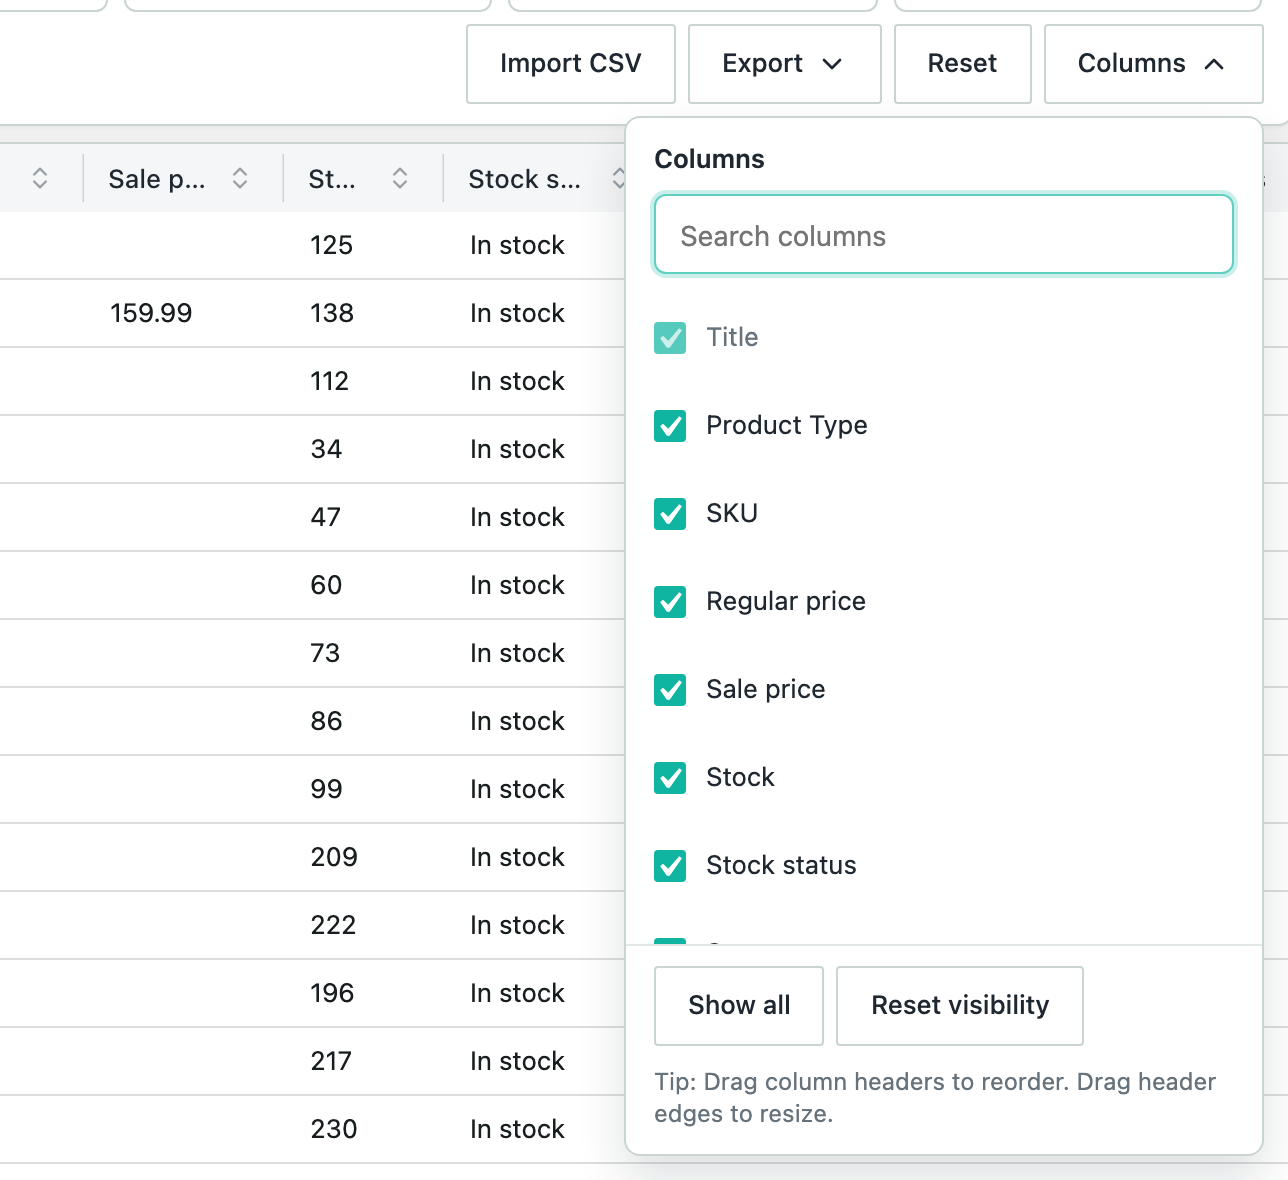Sort by the Stock status column arrows
This screenshot has width=1288, height=1180.
tap(619, 178)
